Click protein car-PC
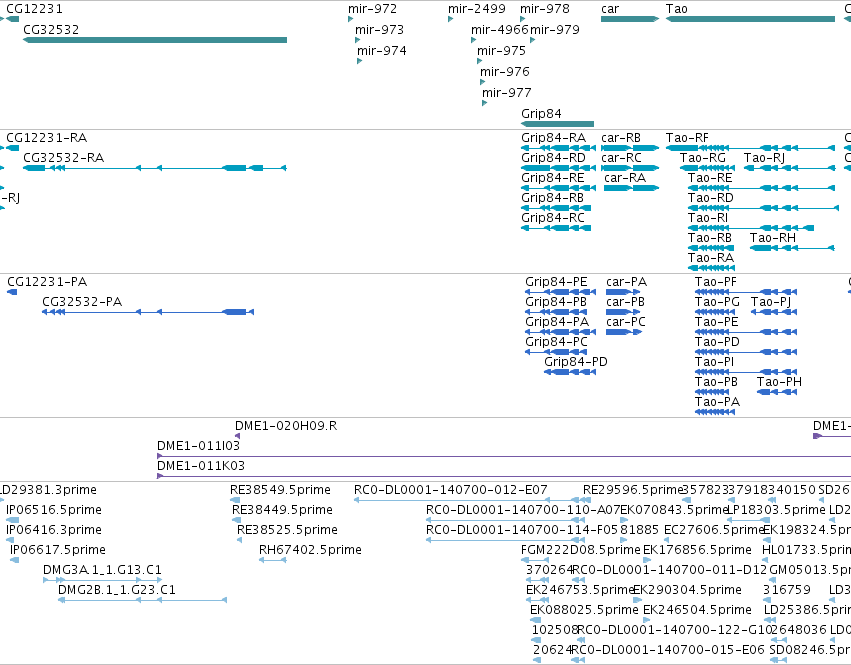Image resolution: width=851 pixels, height=665 pixels. coord(624,332)
